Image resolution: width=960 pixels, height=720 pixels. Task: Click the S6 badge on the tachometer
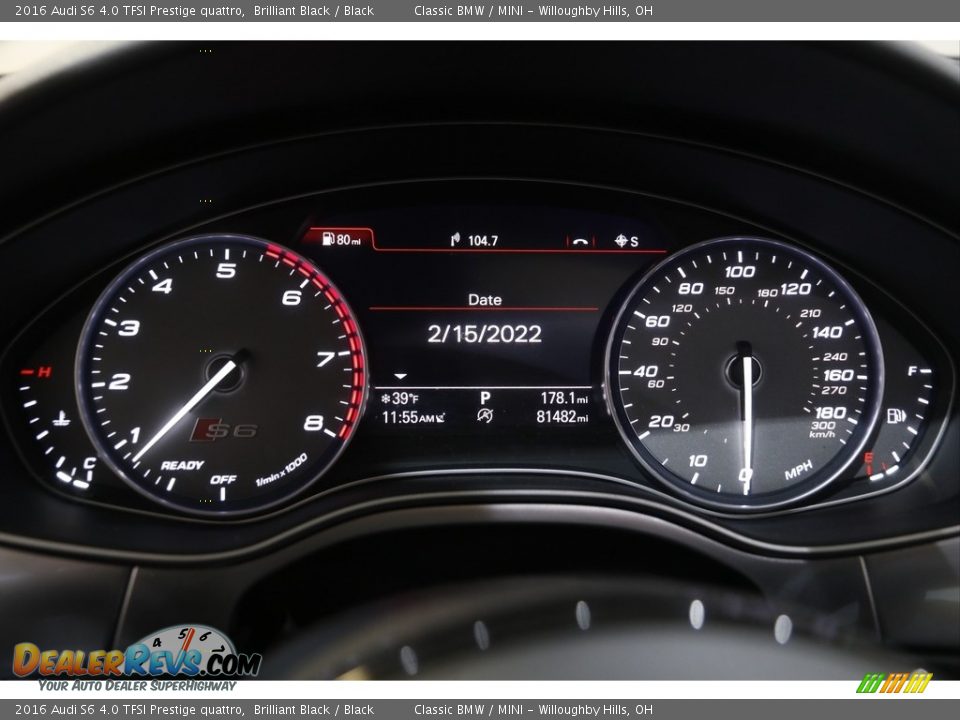[x=223, y=430]
